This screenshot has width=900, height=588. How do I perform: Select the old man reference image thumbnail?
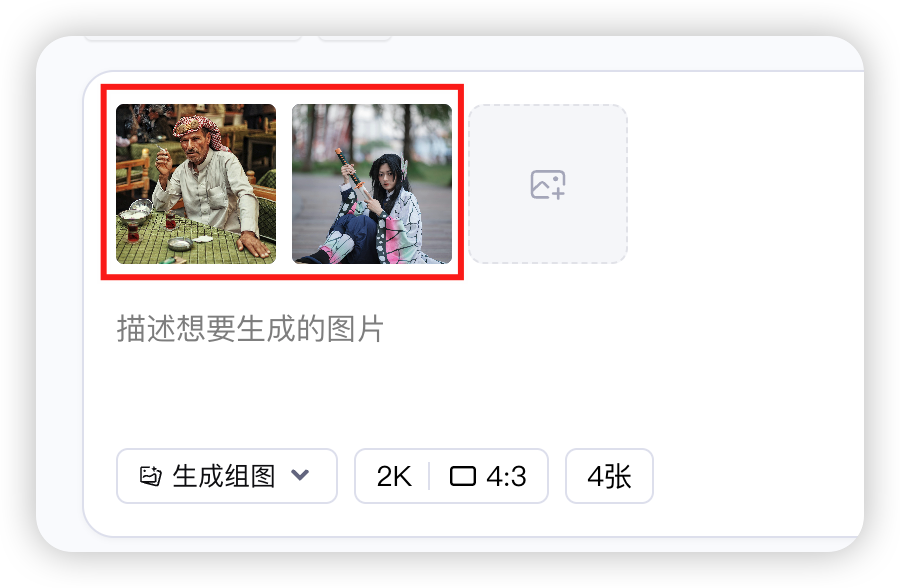[196, 184]
